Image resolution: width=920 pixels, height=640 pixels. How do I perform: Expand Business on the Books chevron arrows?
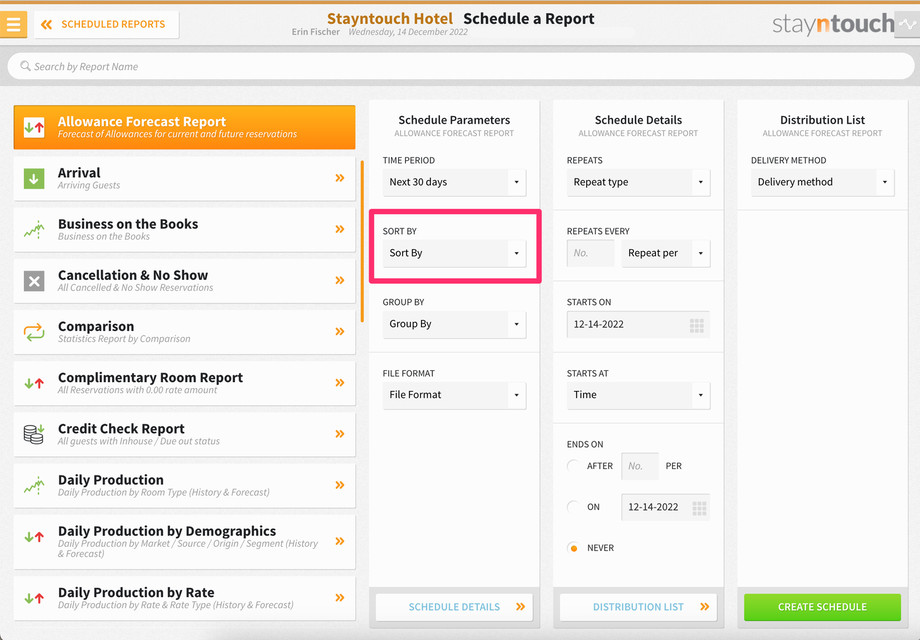pyautogui.click(x=340, y=229)
